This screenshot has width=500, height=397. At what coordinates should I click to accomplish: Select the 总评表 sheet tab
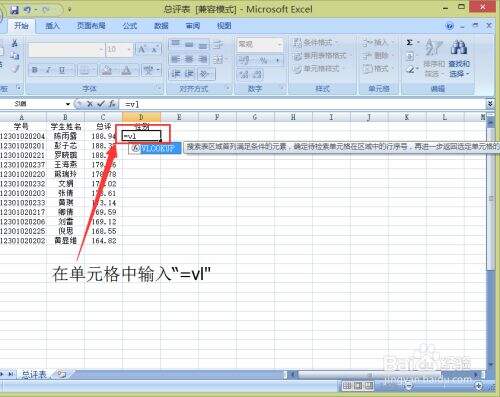(34, 375)
